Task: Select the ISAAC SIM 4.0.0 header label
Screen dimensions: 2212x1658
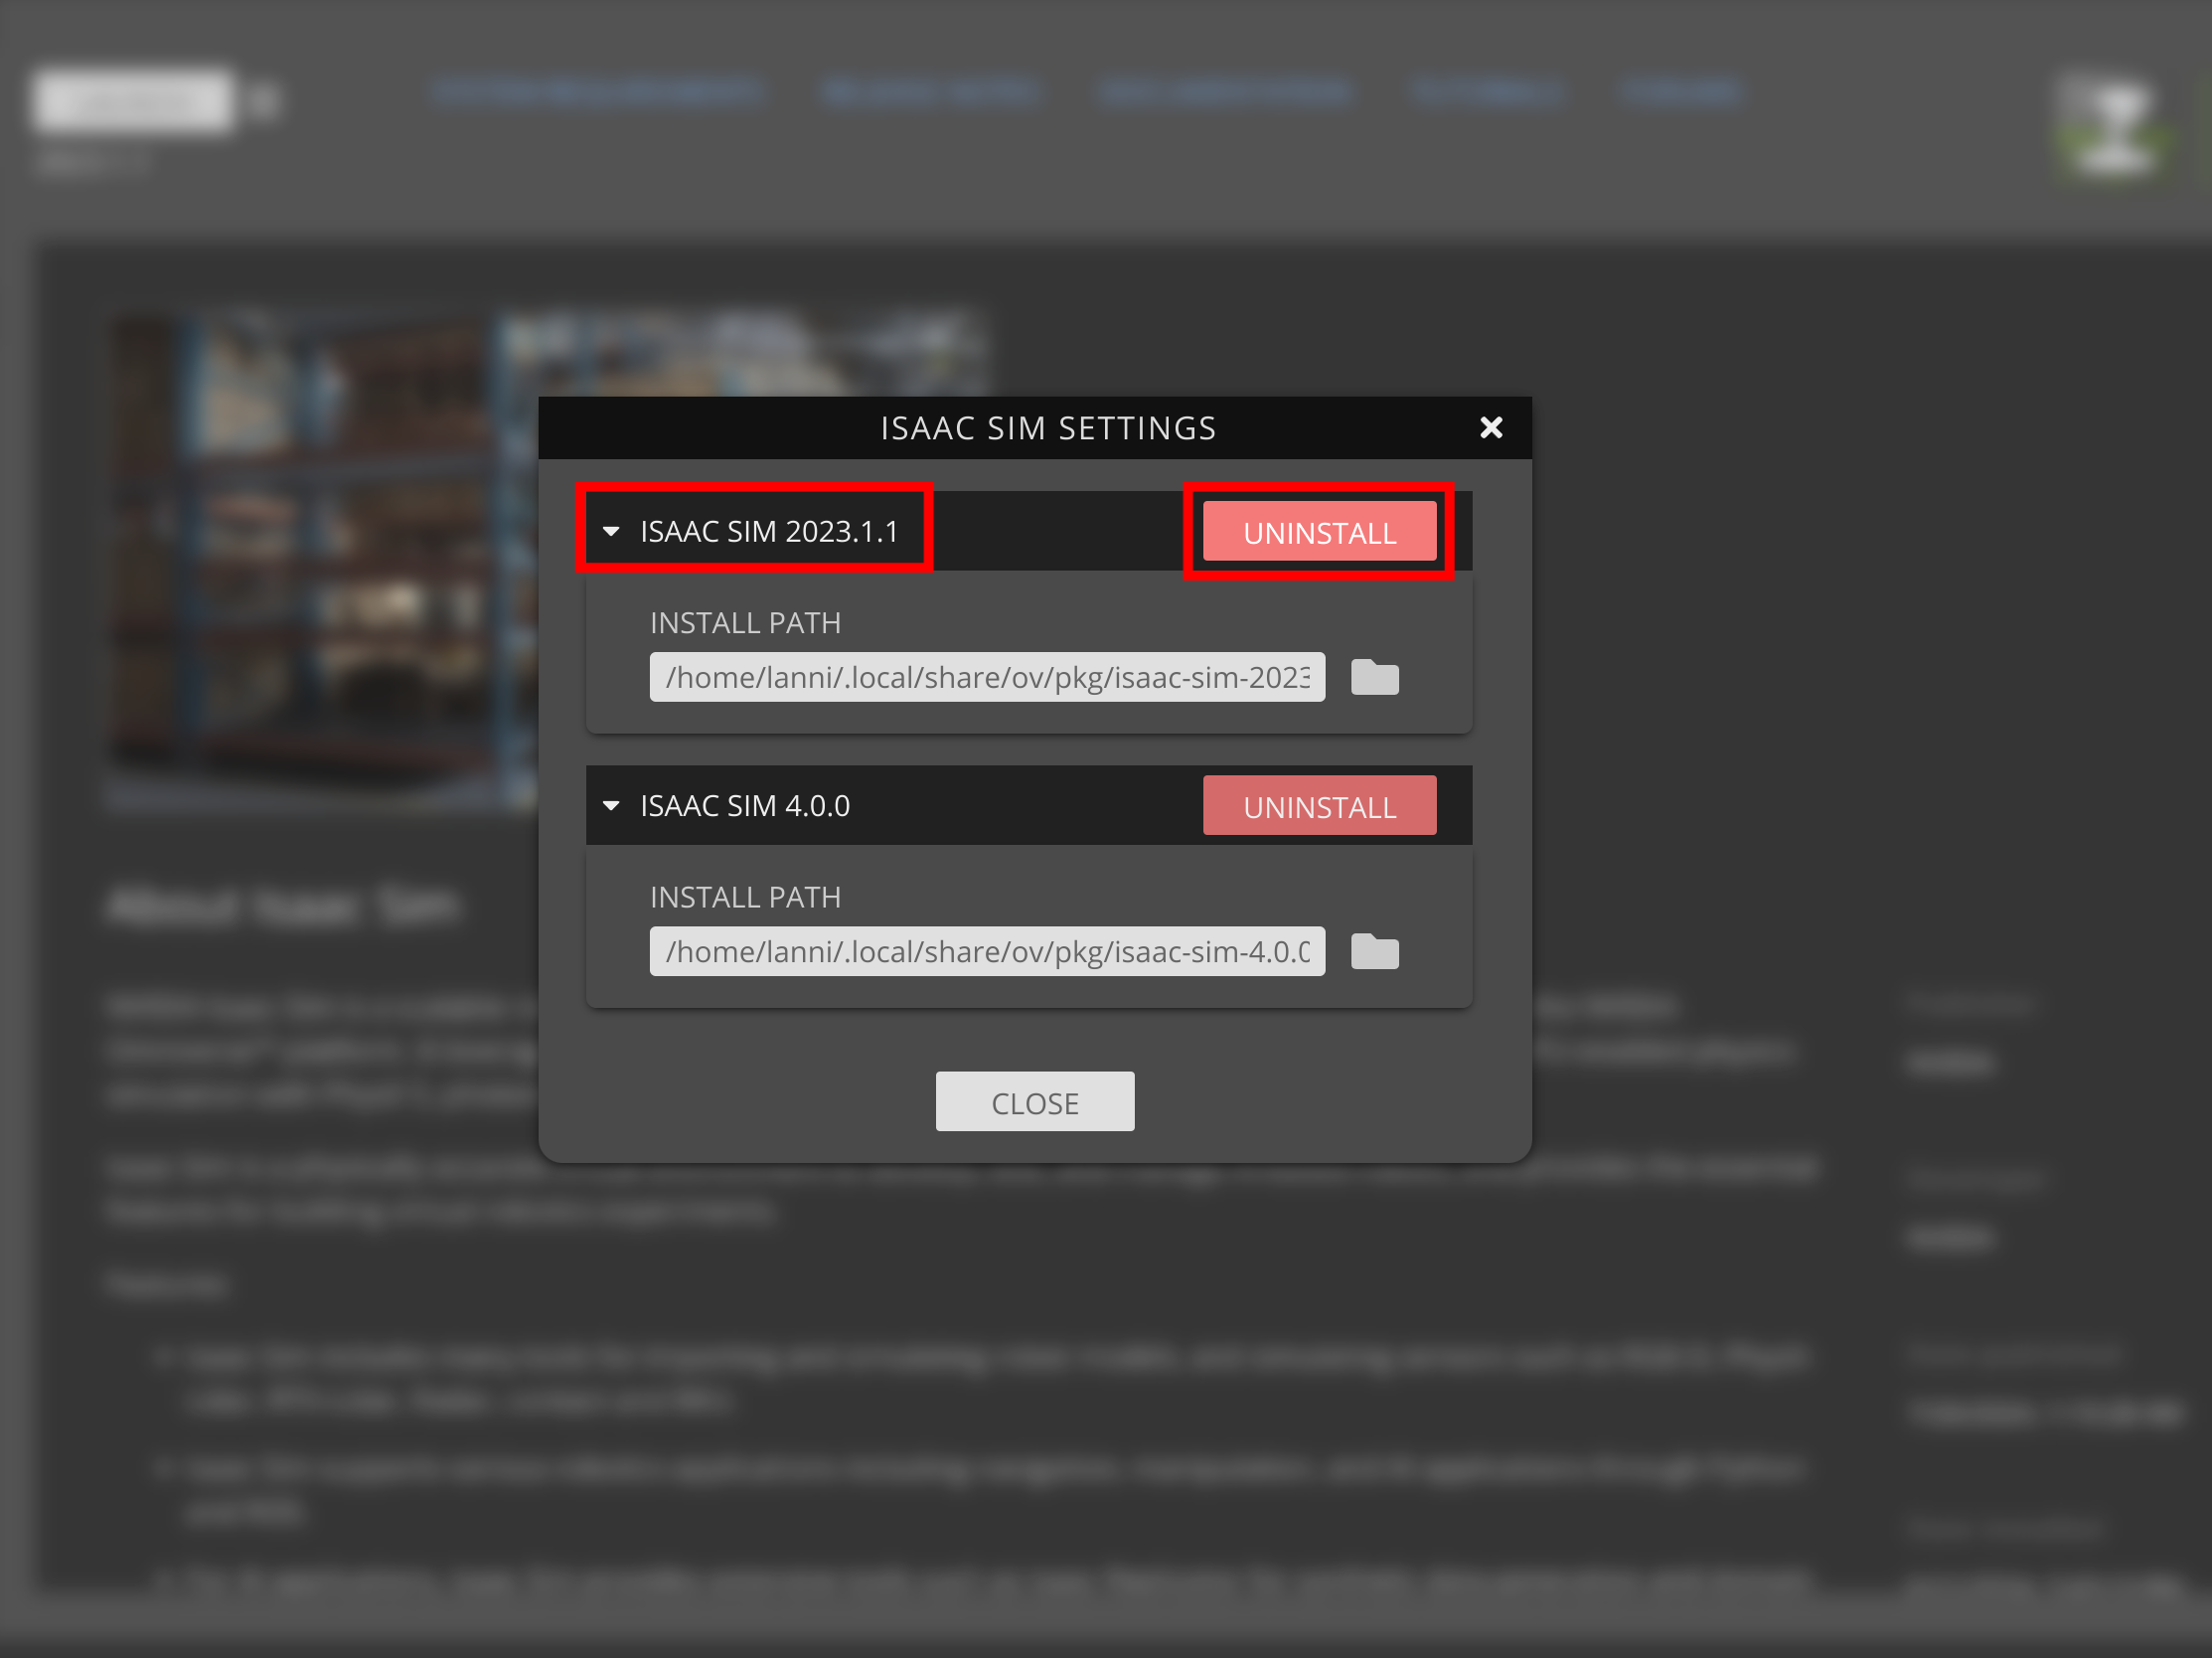Action: [x=745, y=805]
